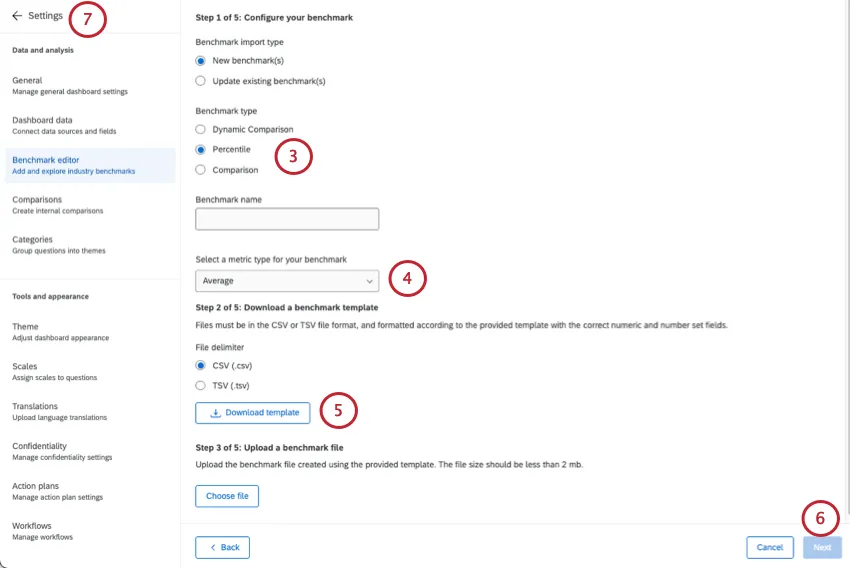Screen dimensions: 850x568
Task: Select the Comparison benchmark type
Action: 201,170
